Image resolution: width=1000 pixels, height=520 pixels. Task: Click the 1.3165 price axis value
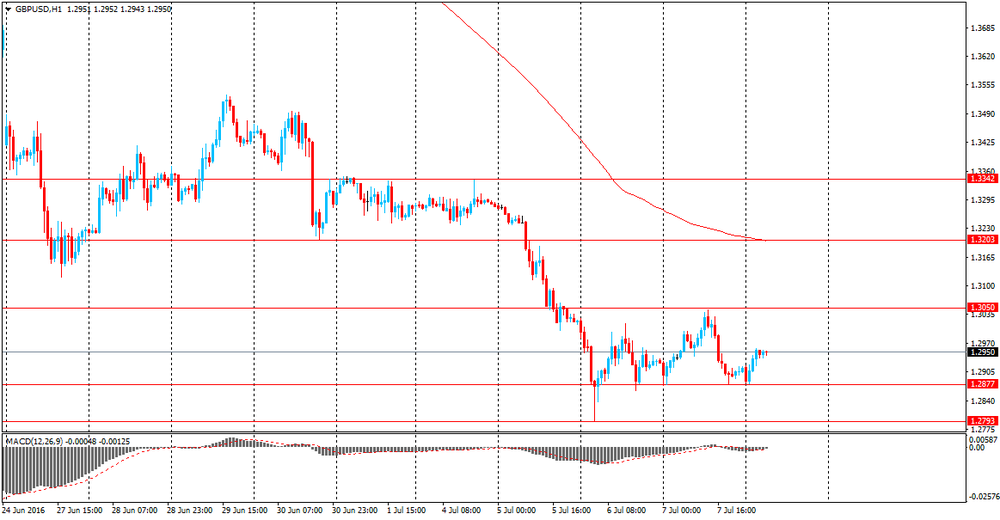pos(983,258)
